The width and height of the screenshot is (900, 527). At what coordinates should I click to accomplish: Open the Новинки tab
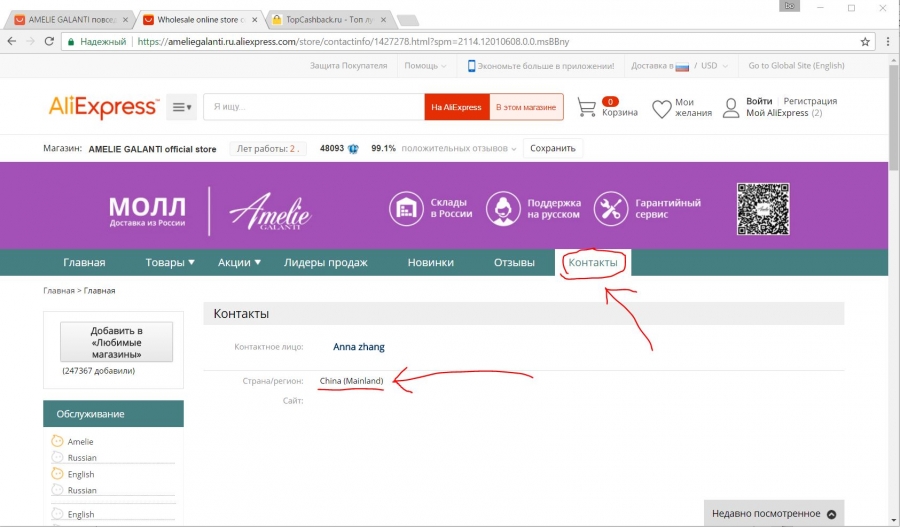pyautogui.click(x=430, y=262)
